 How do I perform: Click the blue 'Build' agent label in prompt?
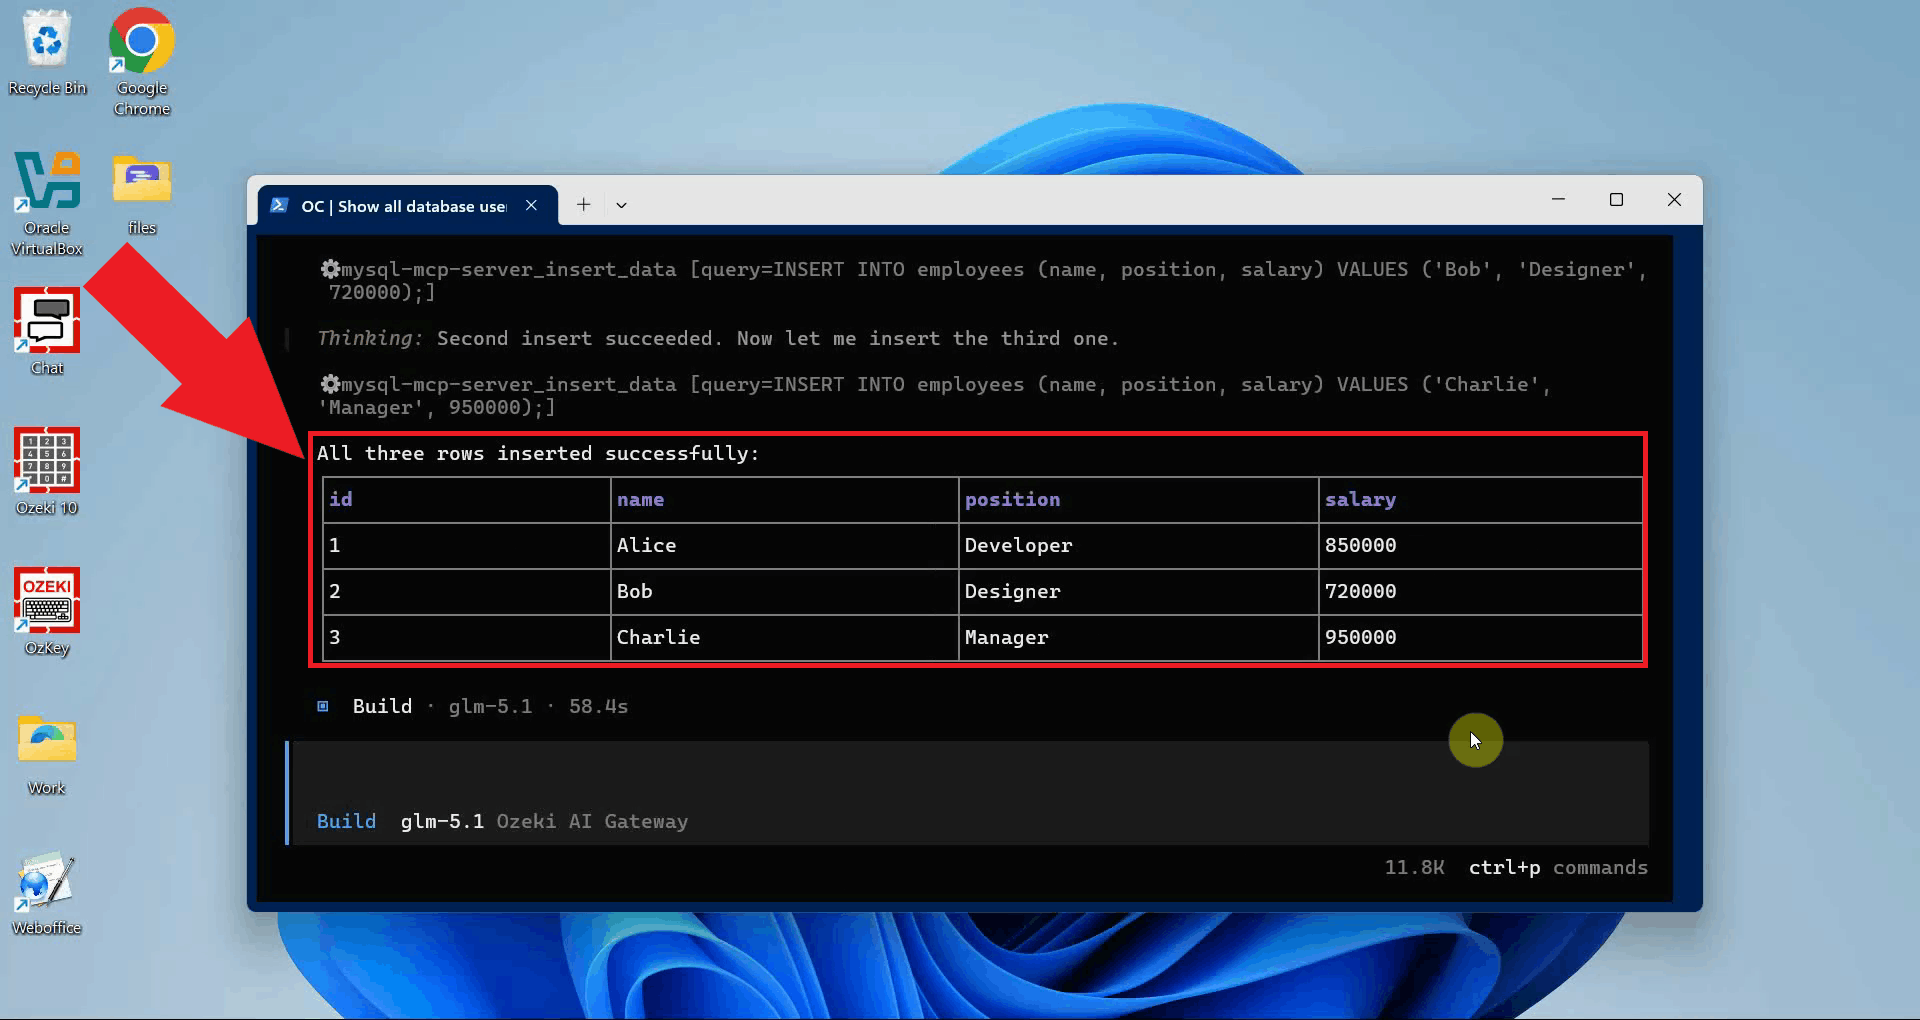tap(346, 821)
